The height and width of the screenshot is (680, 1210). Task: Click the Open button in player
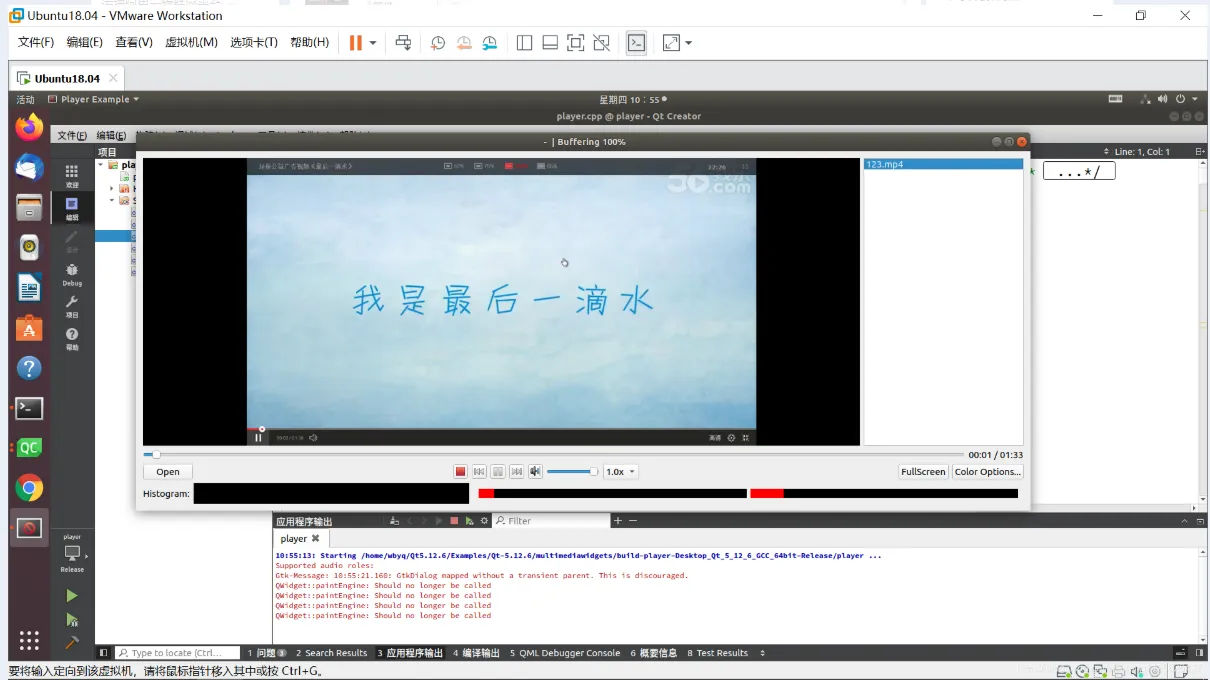[168, 472]
